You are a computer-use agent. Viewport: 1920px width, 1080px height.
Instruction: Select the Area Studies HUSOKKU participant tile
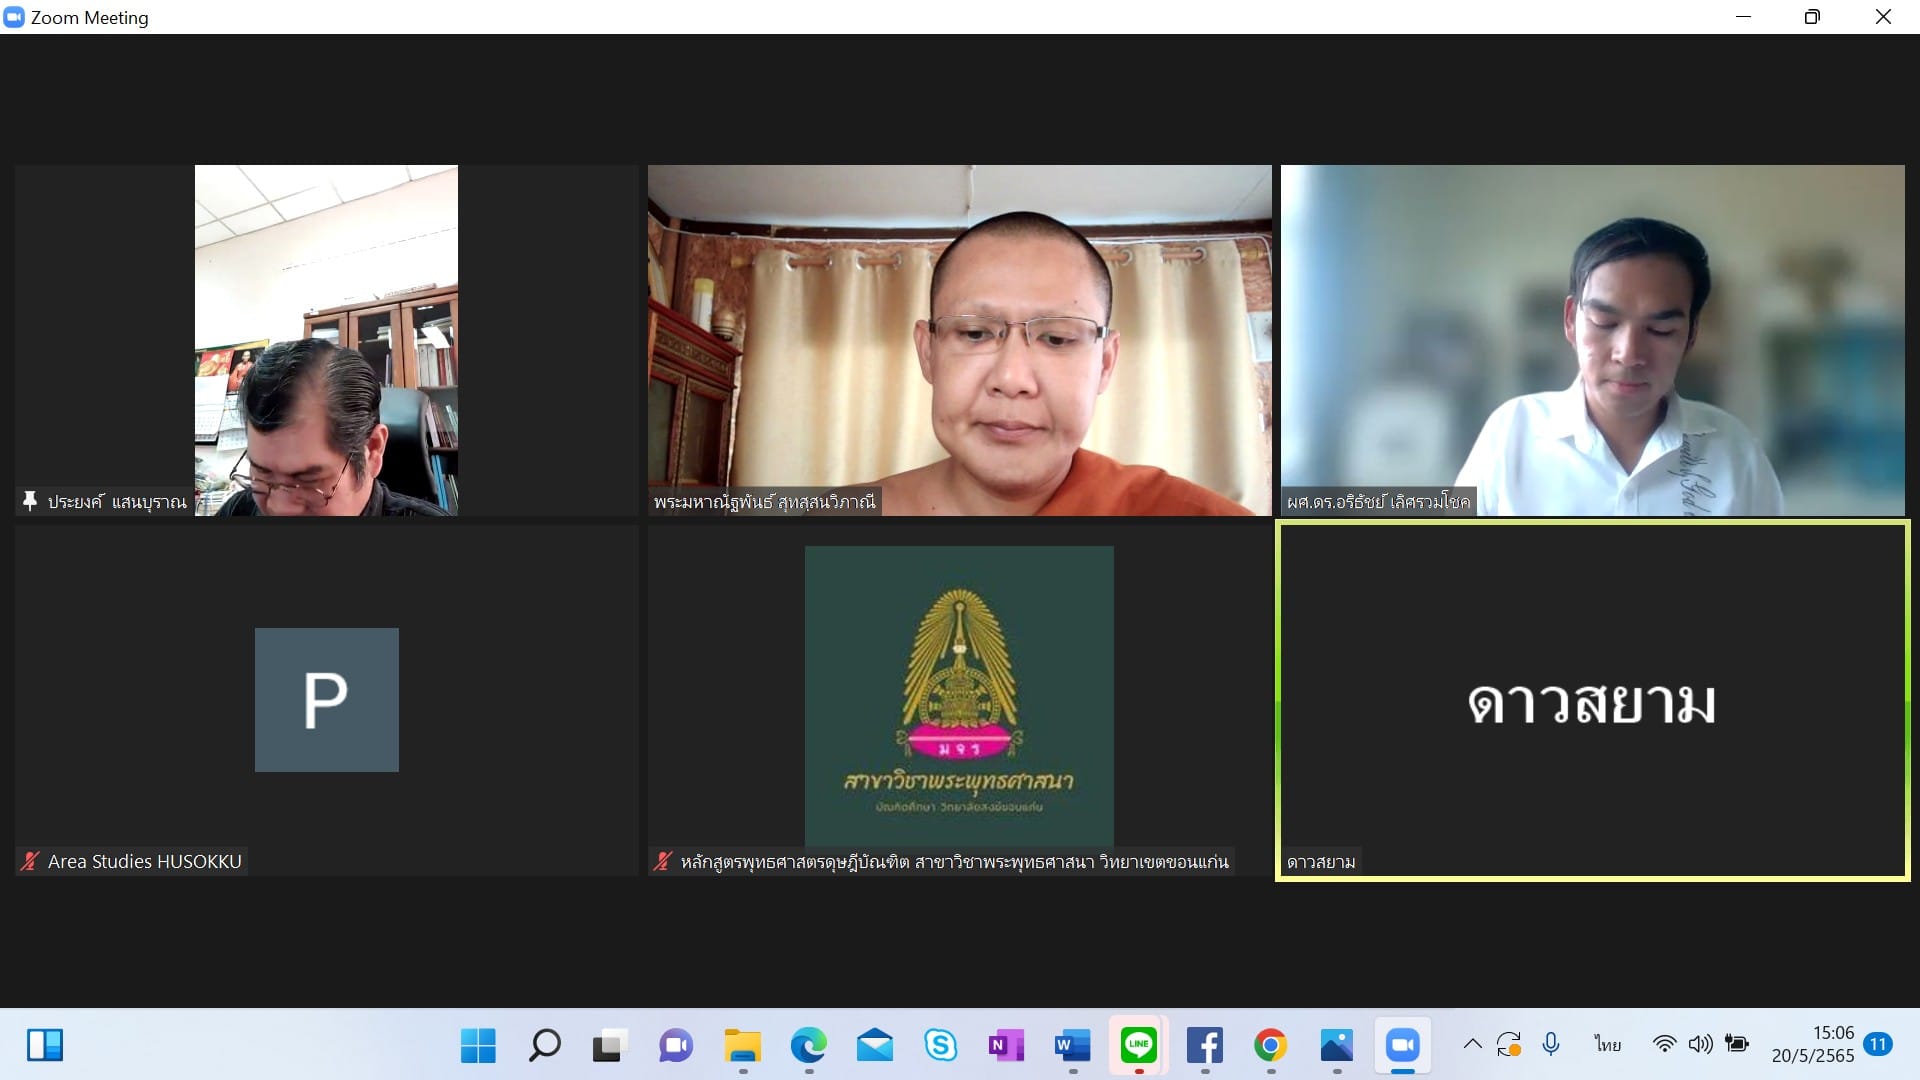click(326, 700)
